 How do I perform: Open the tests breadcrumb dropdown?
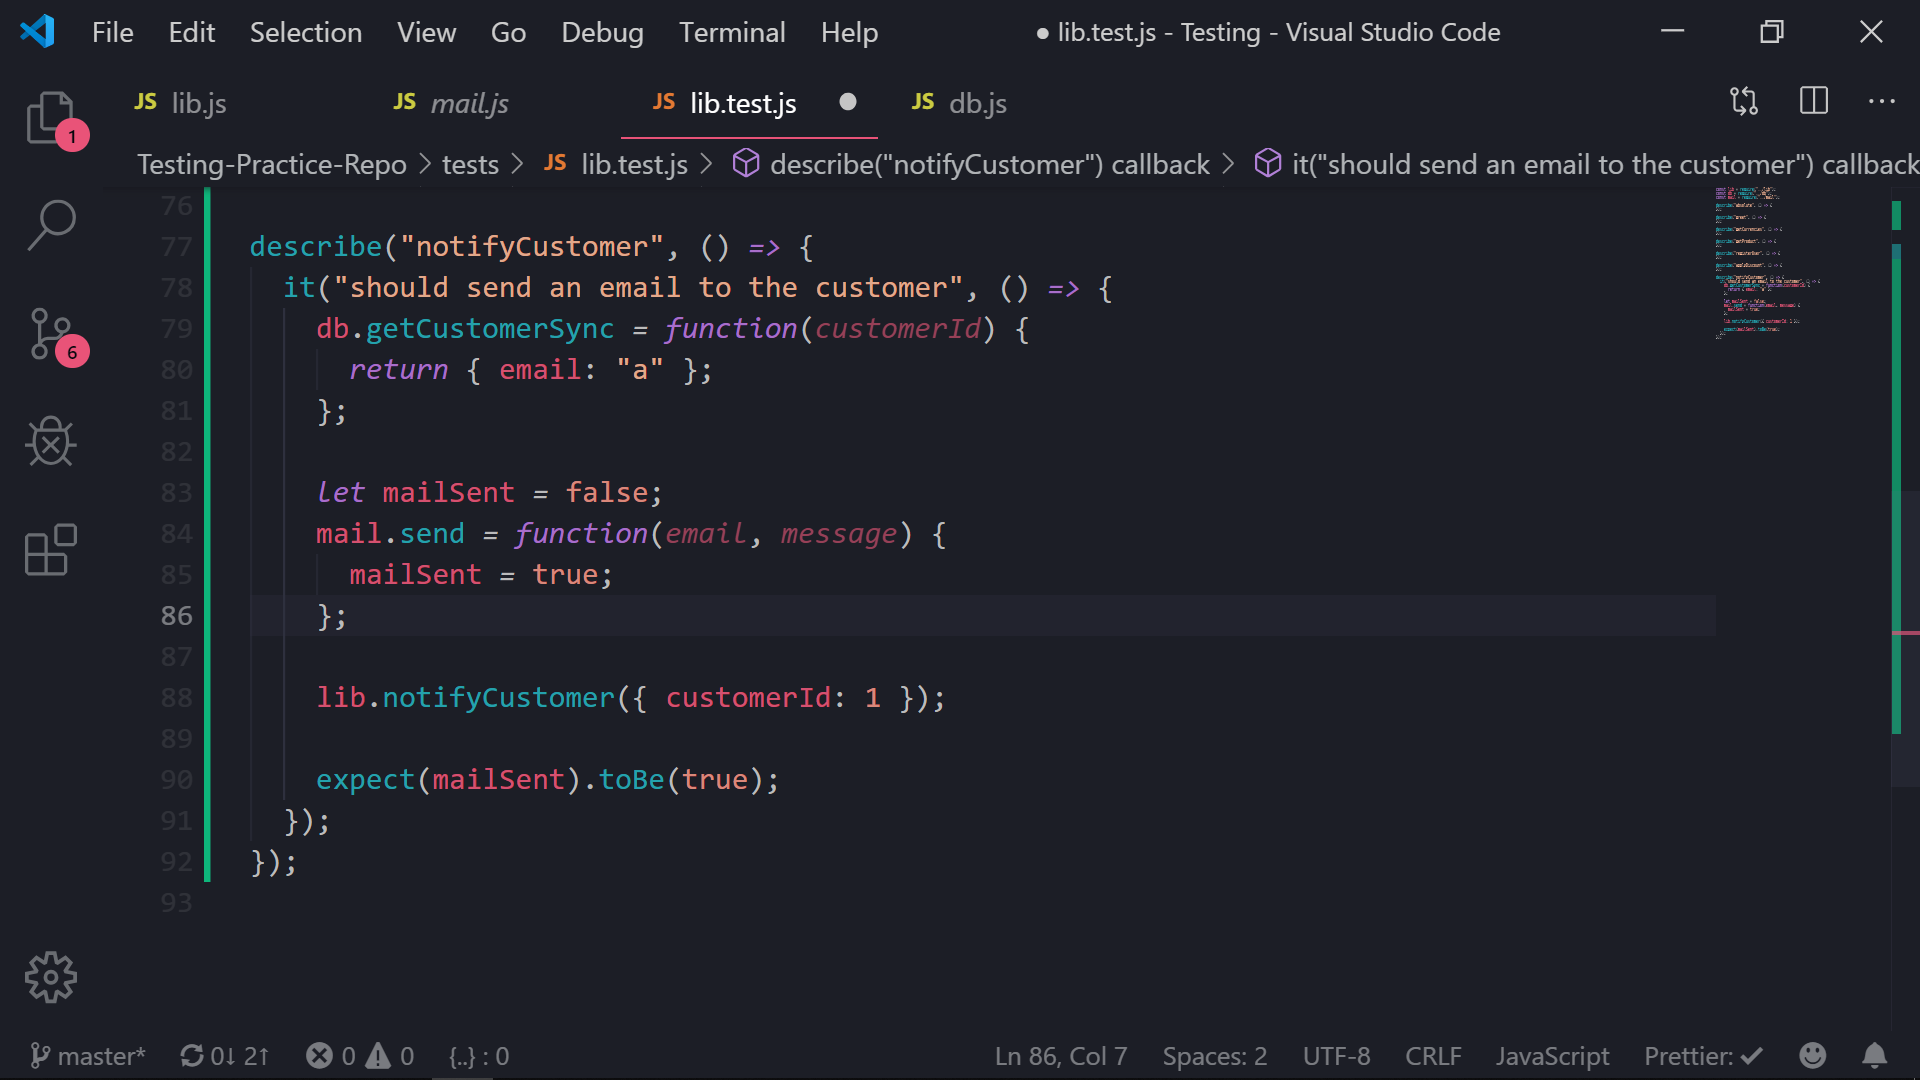tap(470, 164)
